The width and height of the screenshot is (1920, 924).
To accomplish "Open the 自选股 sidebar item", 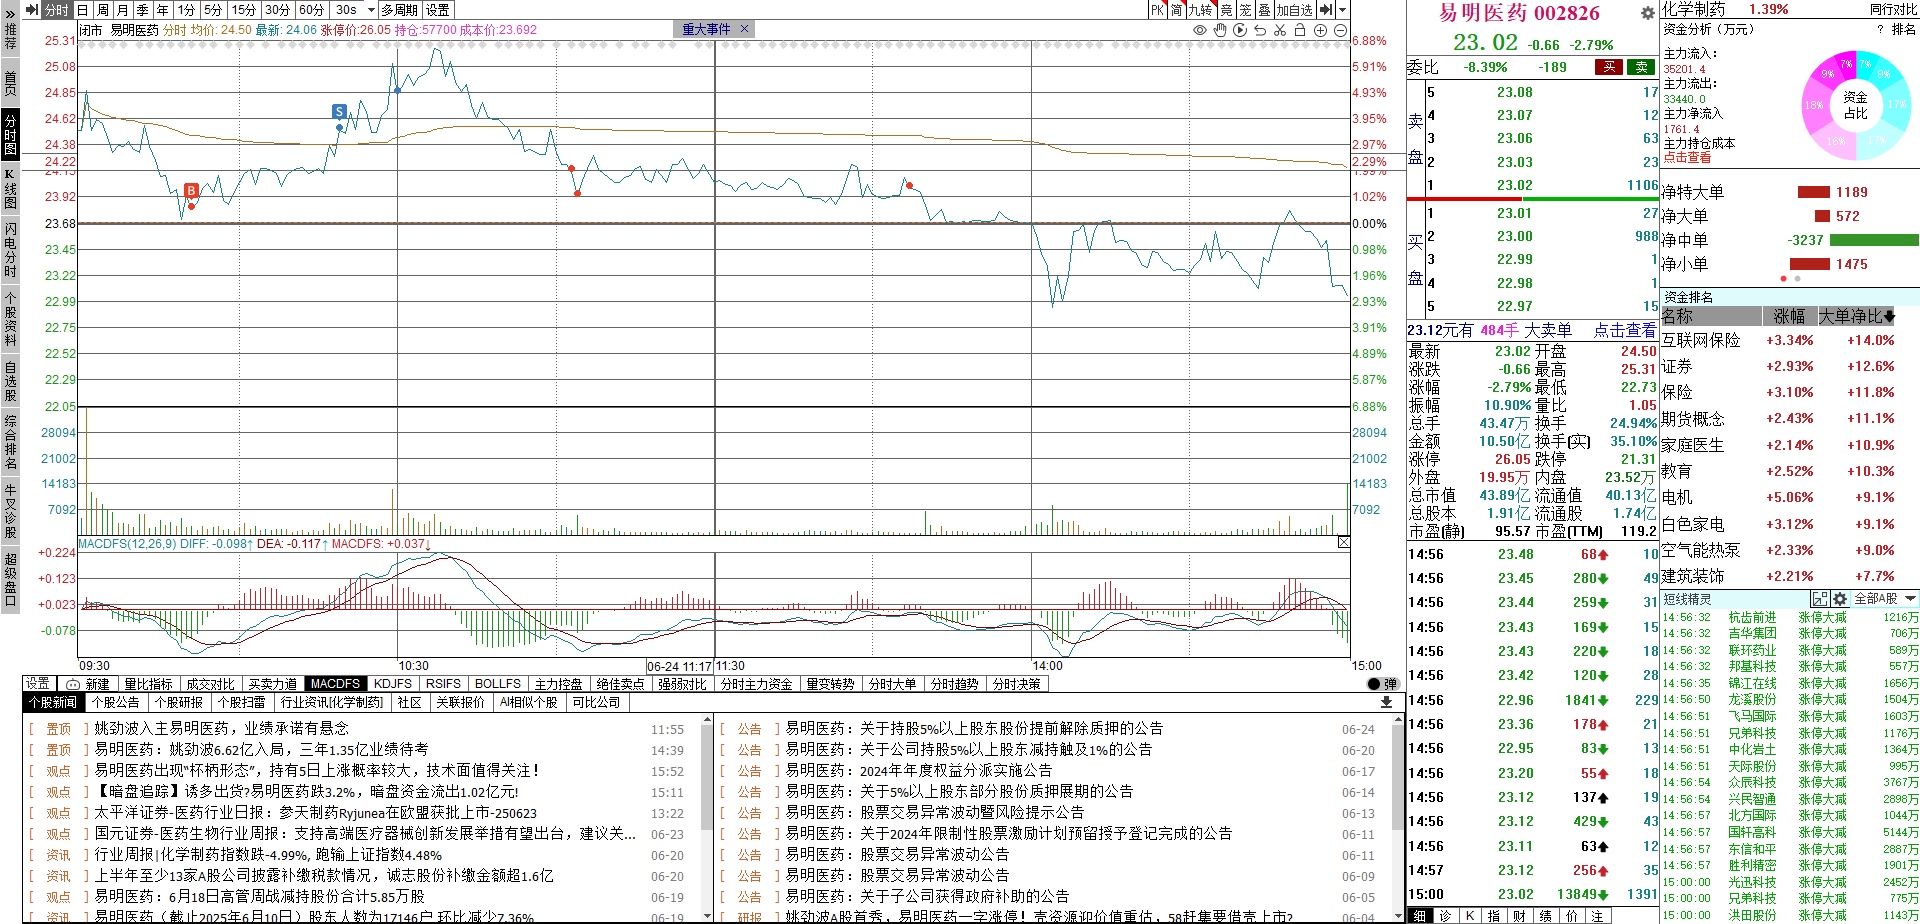I will click(10, 381).
